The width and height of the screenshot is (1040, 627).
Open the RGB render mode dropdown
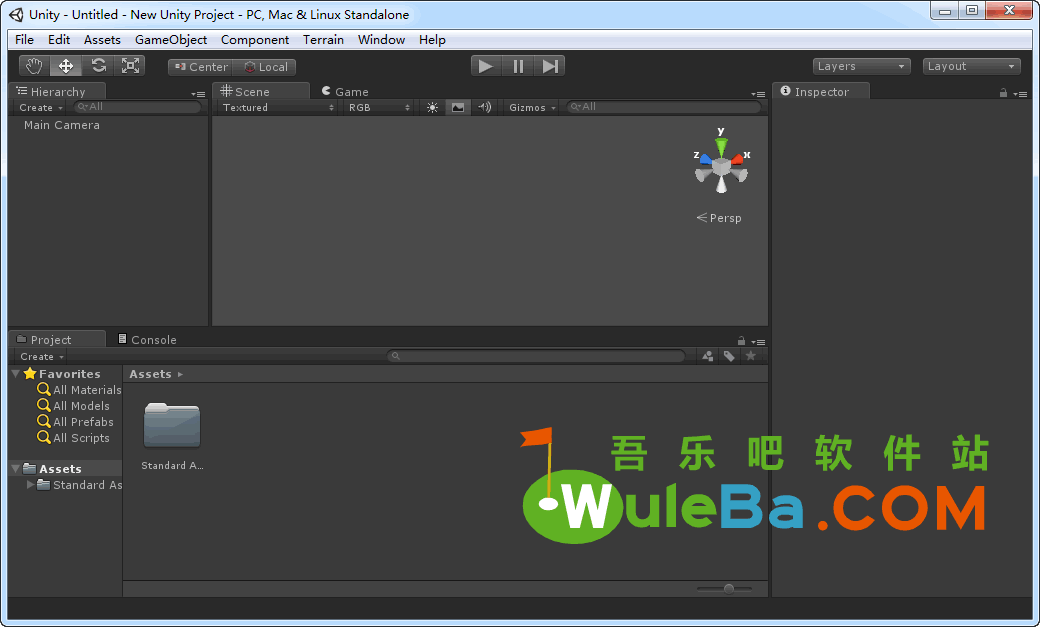(379, 107)
